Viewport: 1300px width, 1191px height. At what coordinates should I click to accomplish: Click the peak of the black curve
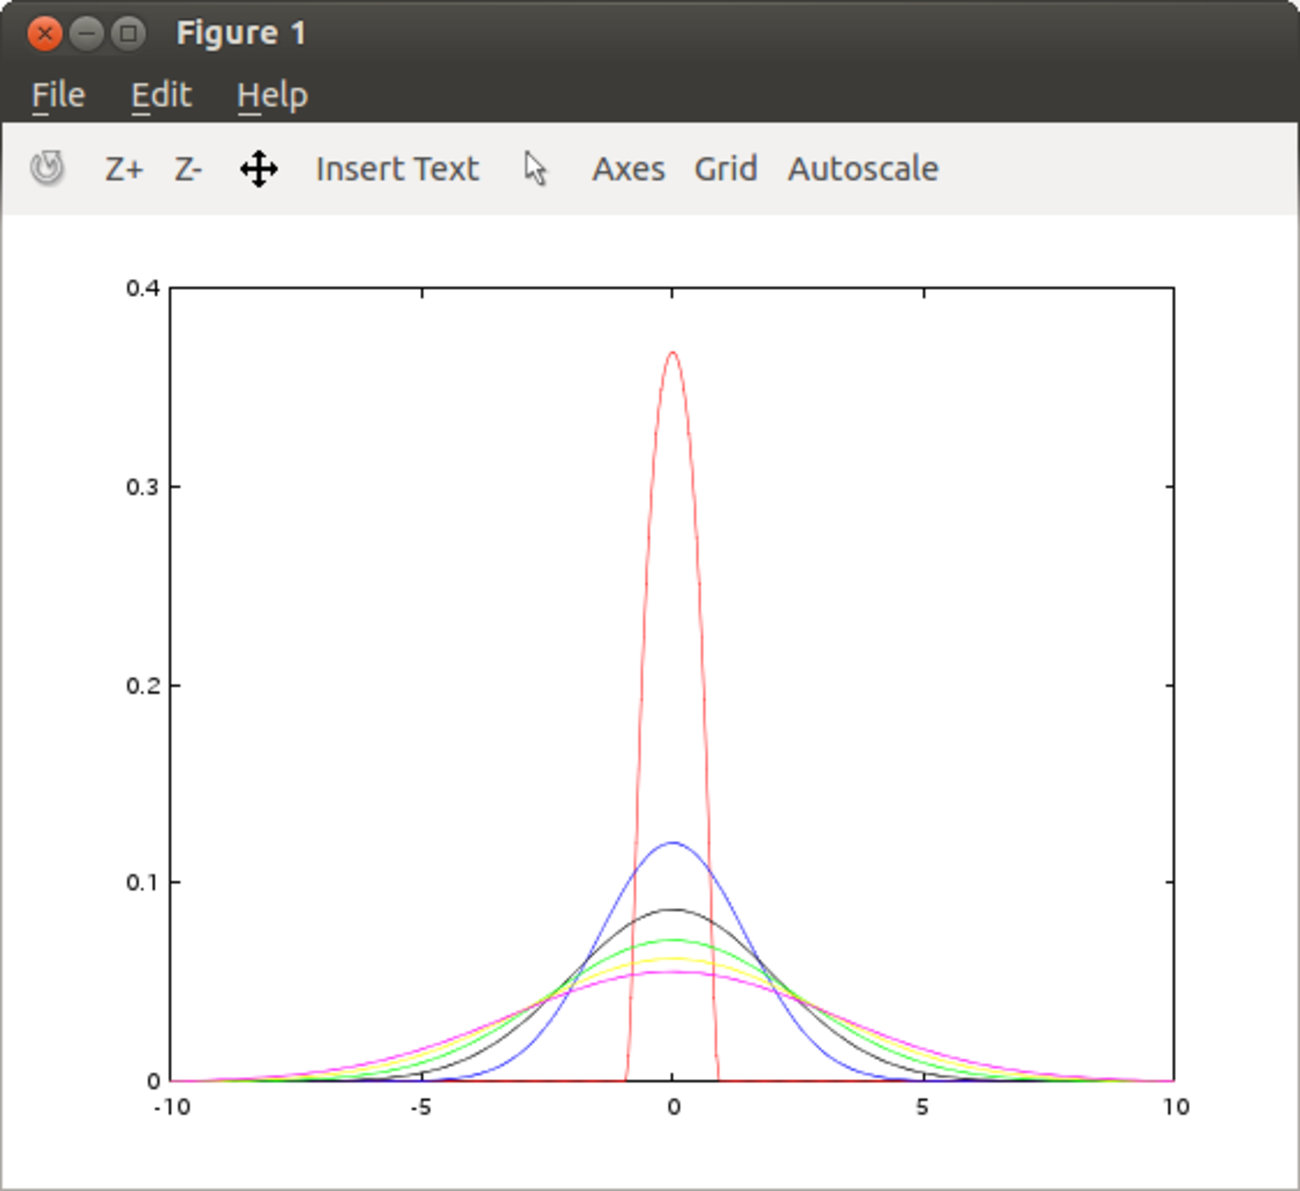672,909
